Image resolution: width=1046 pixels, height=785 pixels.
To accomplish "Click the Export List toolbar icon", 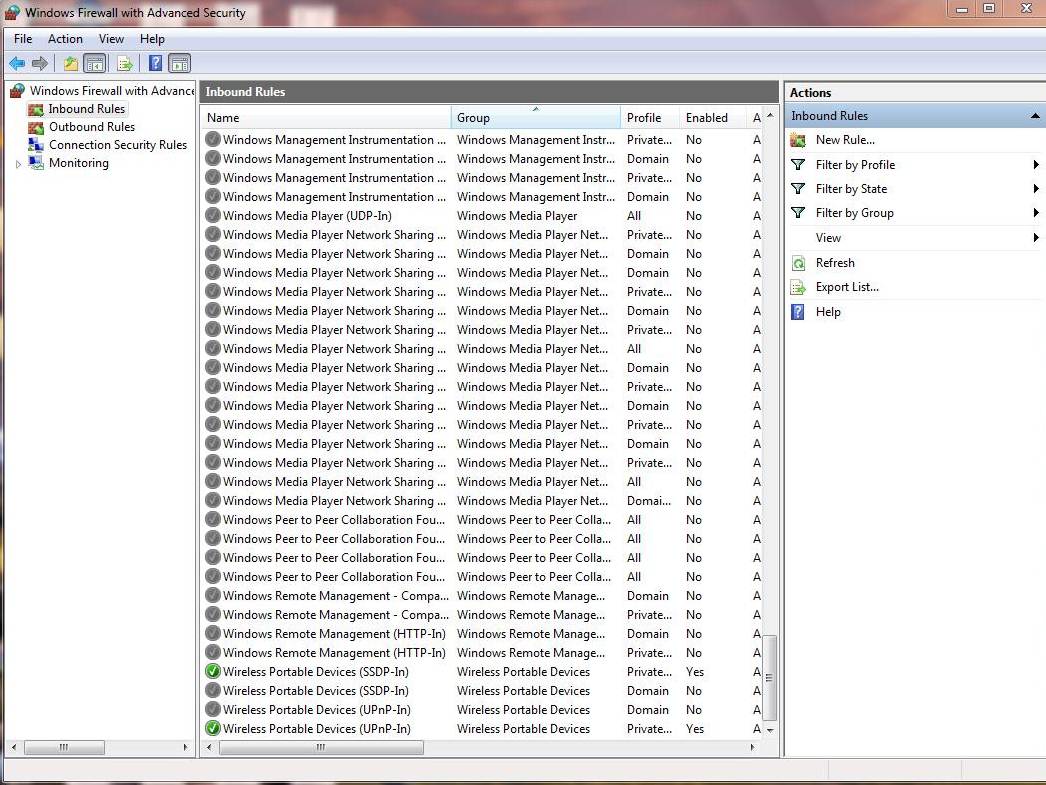I will (x=125, y=63).
